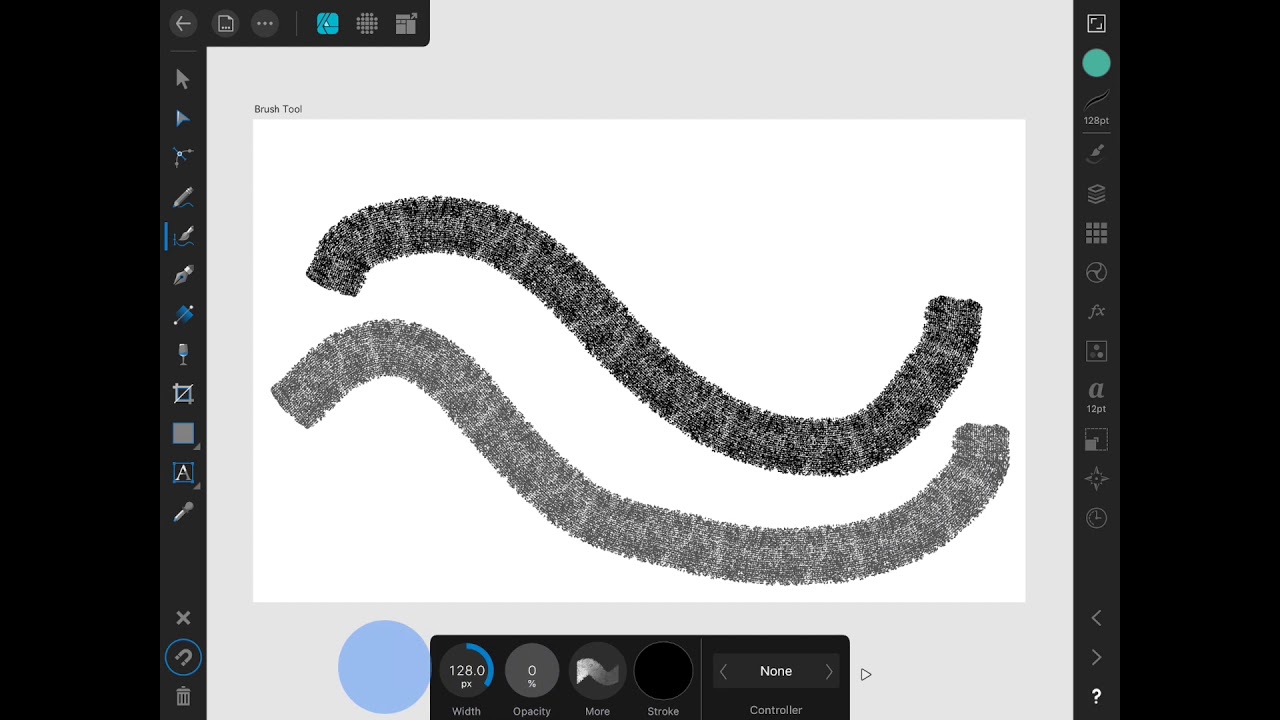Open the three-dots more options menu
This screenshot has width=1280, height=720.
[265, 24]
